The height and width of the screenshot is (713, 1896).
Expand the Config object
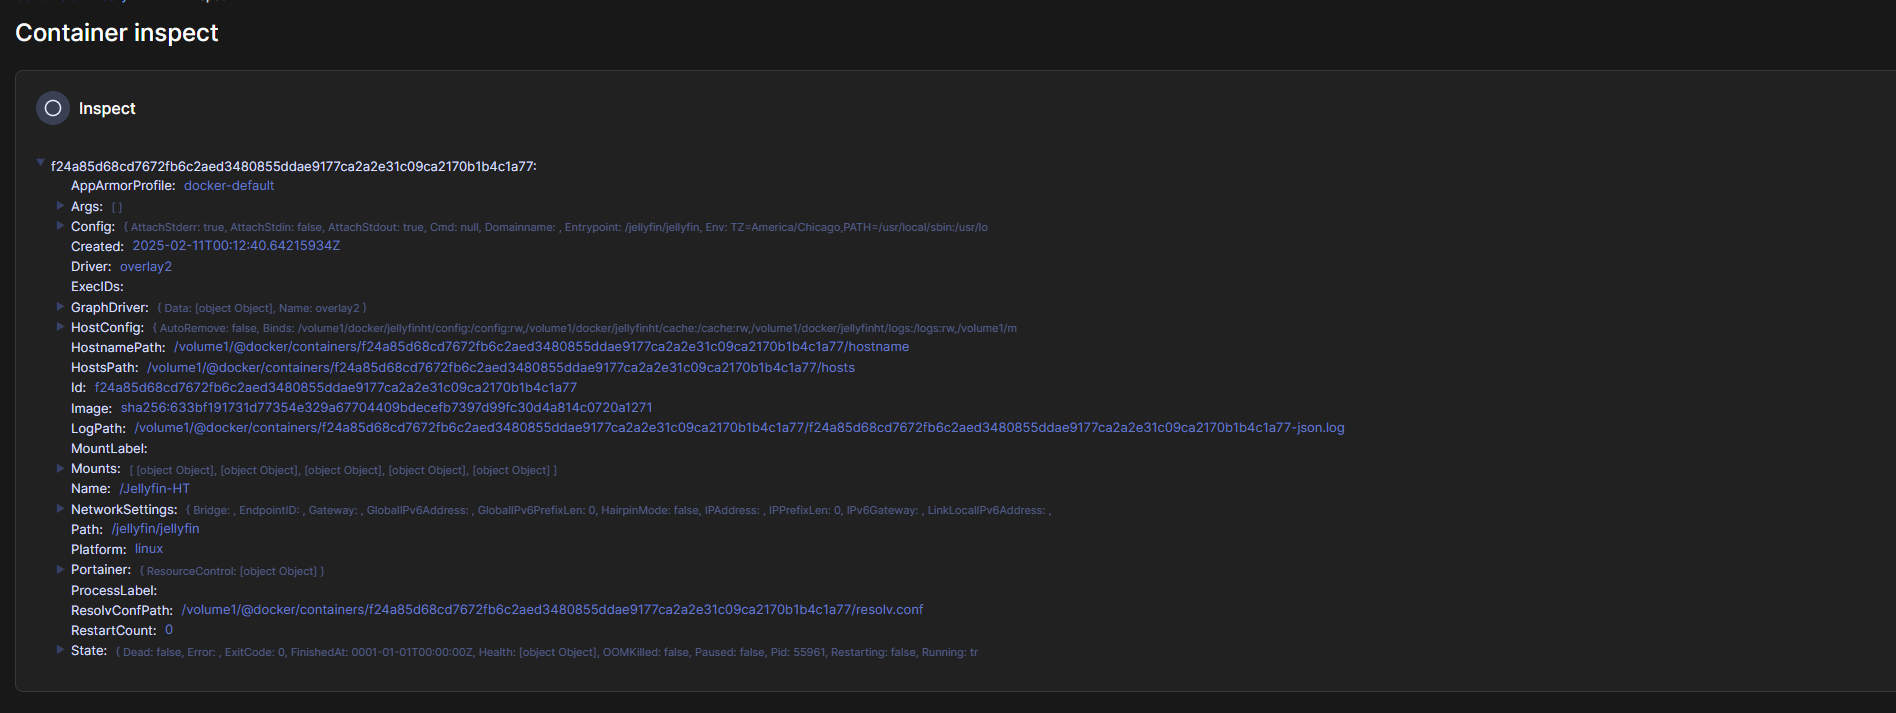(x=60, y=226)
